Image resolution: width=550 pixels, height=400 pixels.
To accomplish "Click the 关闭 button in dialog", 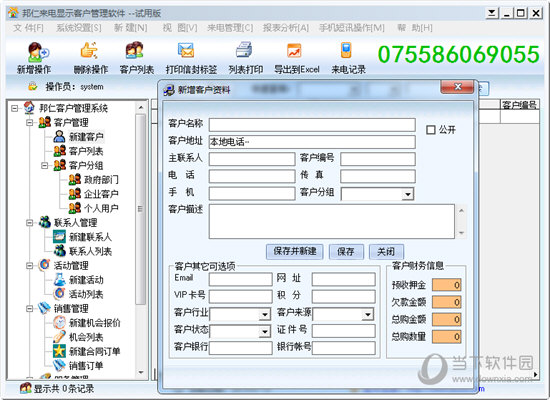I will pyautogui.click(x=386, y=252).
